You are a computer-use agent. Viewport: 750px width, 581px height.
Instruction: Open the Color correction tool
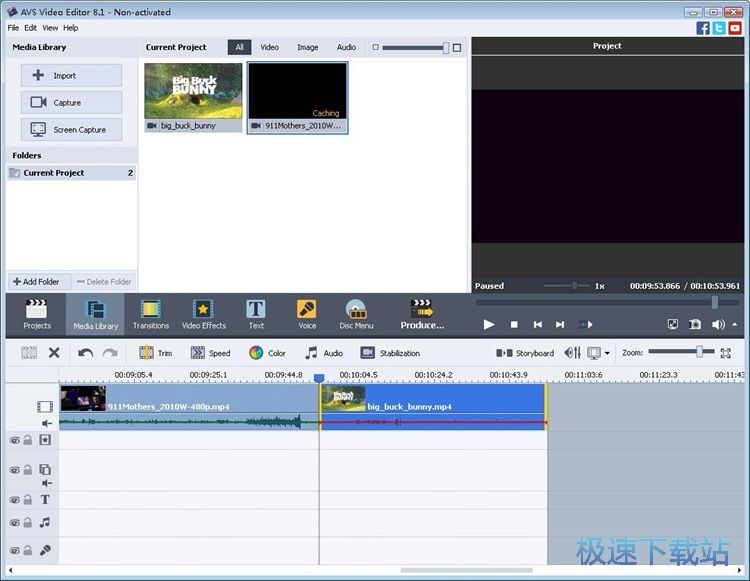click(267, 353)
